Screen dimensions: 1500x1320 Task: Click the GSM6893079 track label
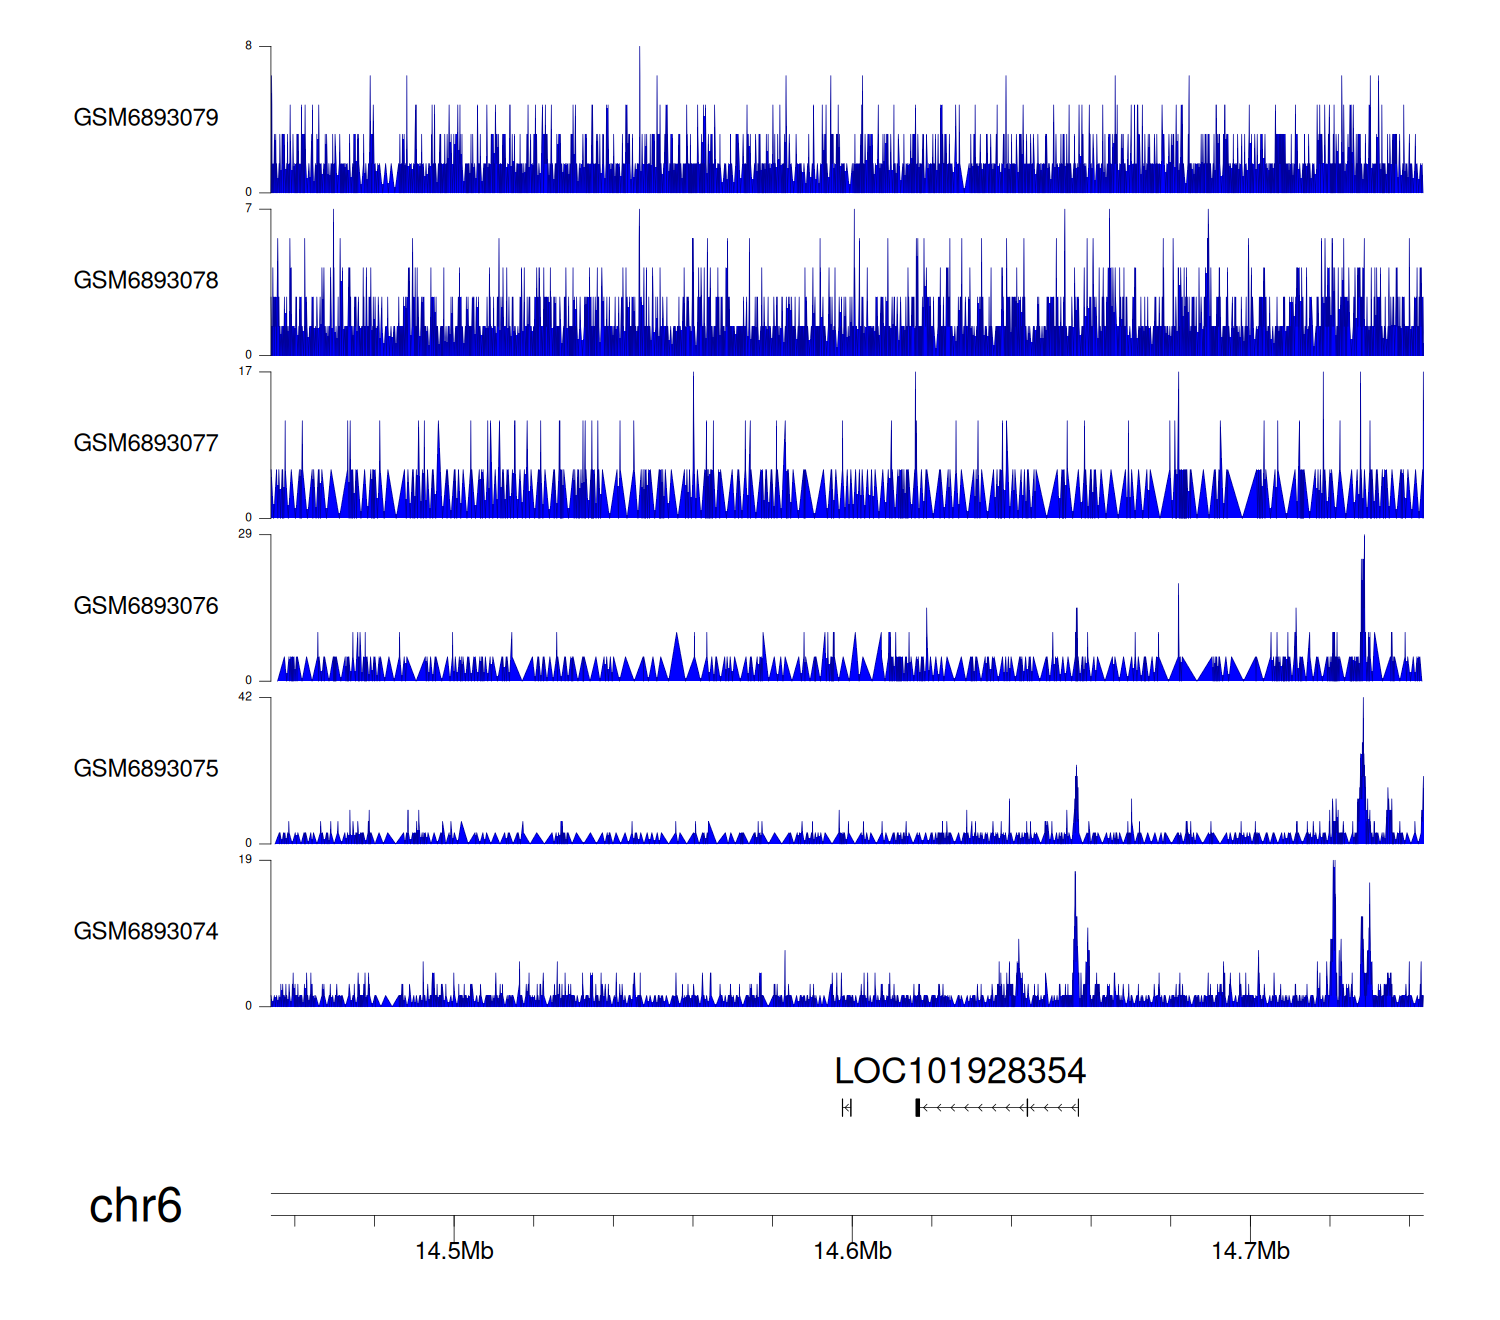[146, 118]
